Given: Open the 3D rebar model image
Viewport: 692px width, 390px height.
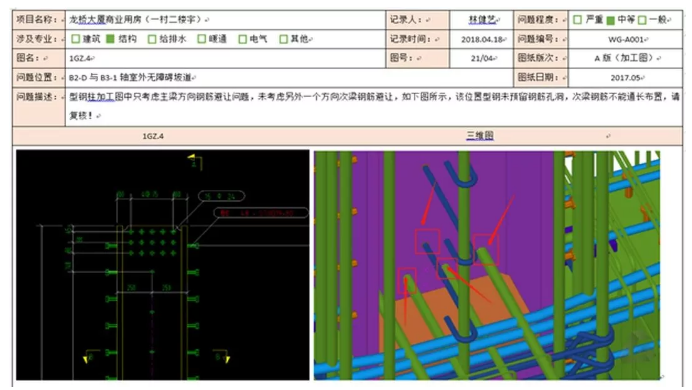Looking at the screenshot, I should click(487, 265).
